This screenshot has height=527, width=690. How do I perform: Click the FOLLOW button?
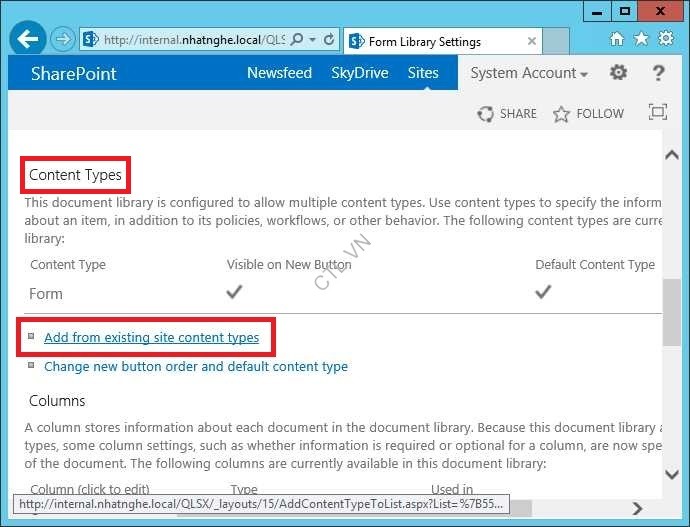[589, 114]
